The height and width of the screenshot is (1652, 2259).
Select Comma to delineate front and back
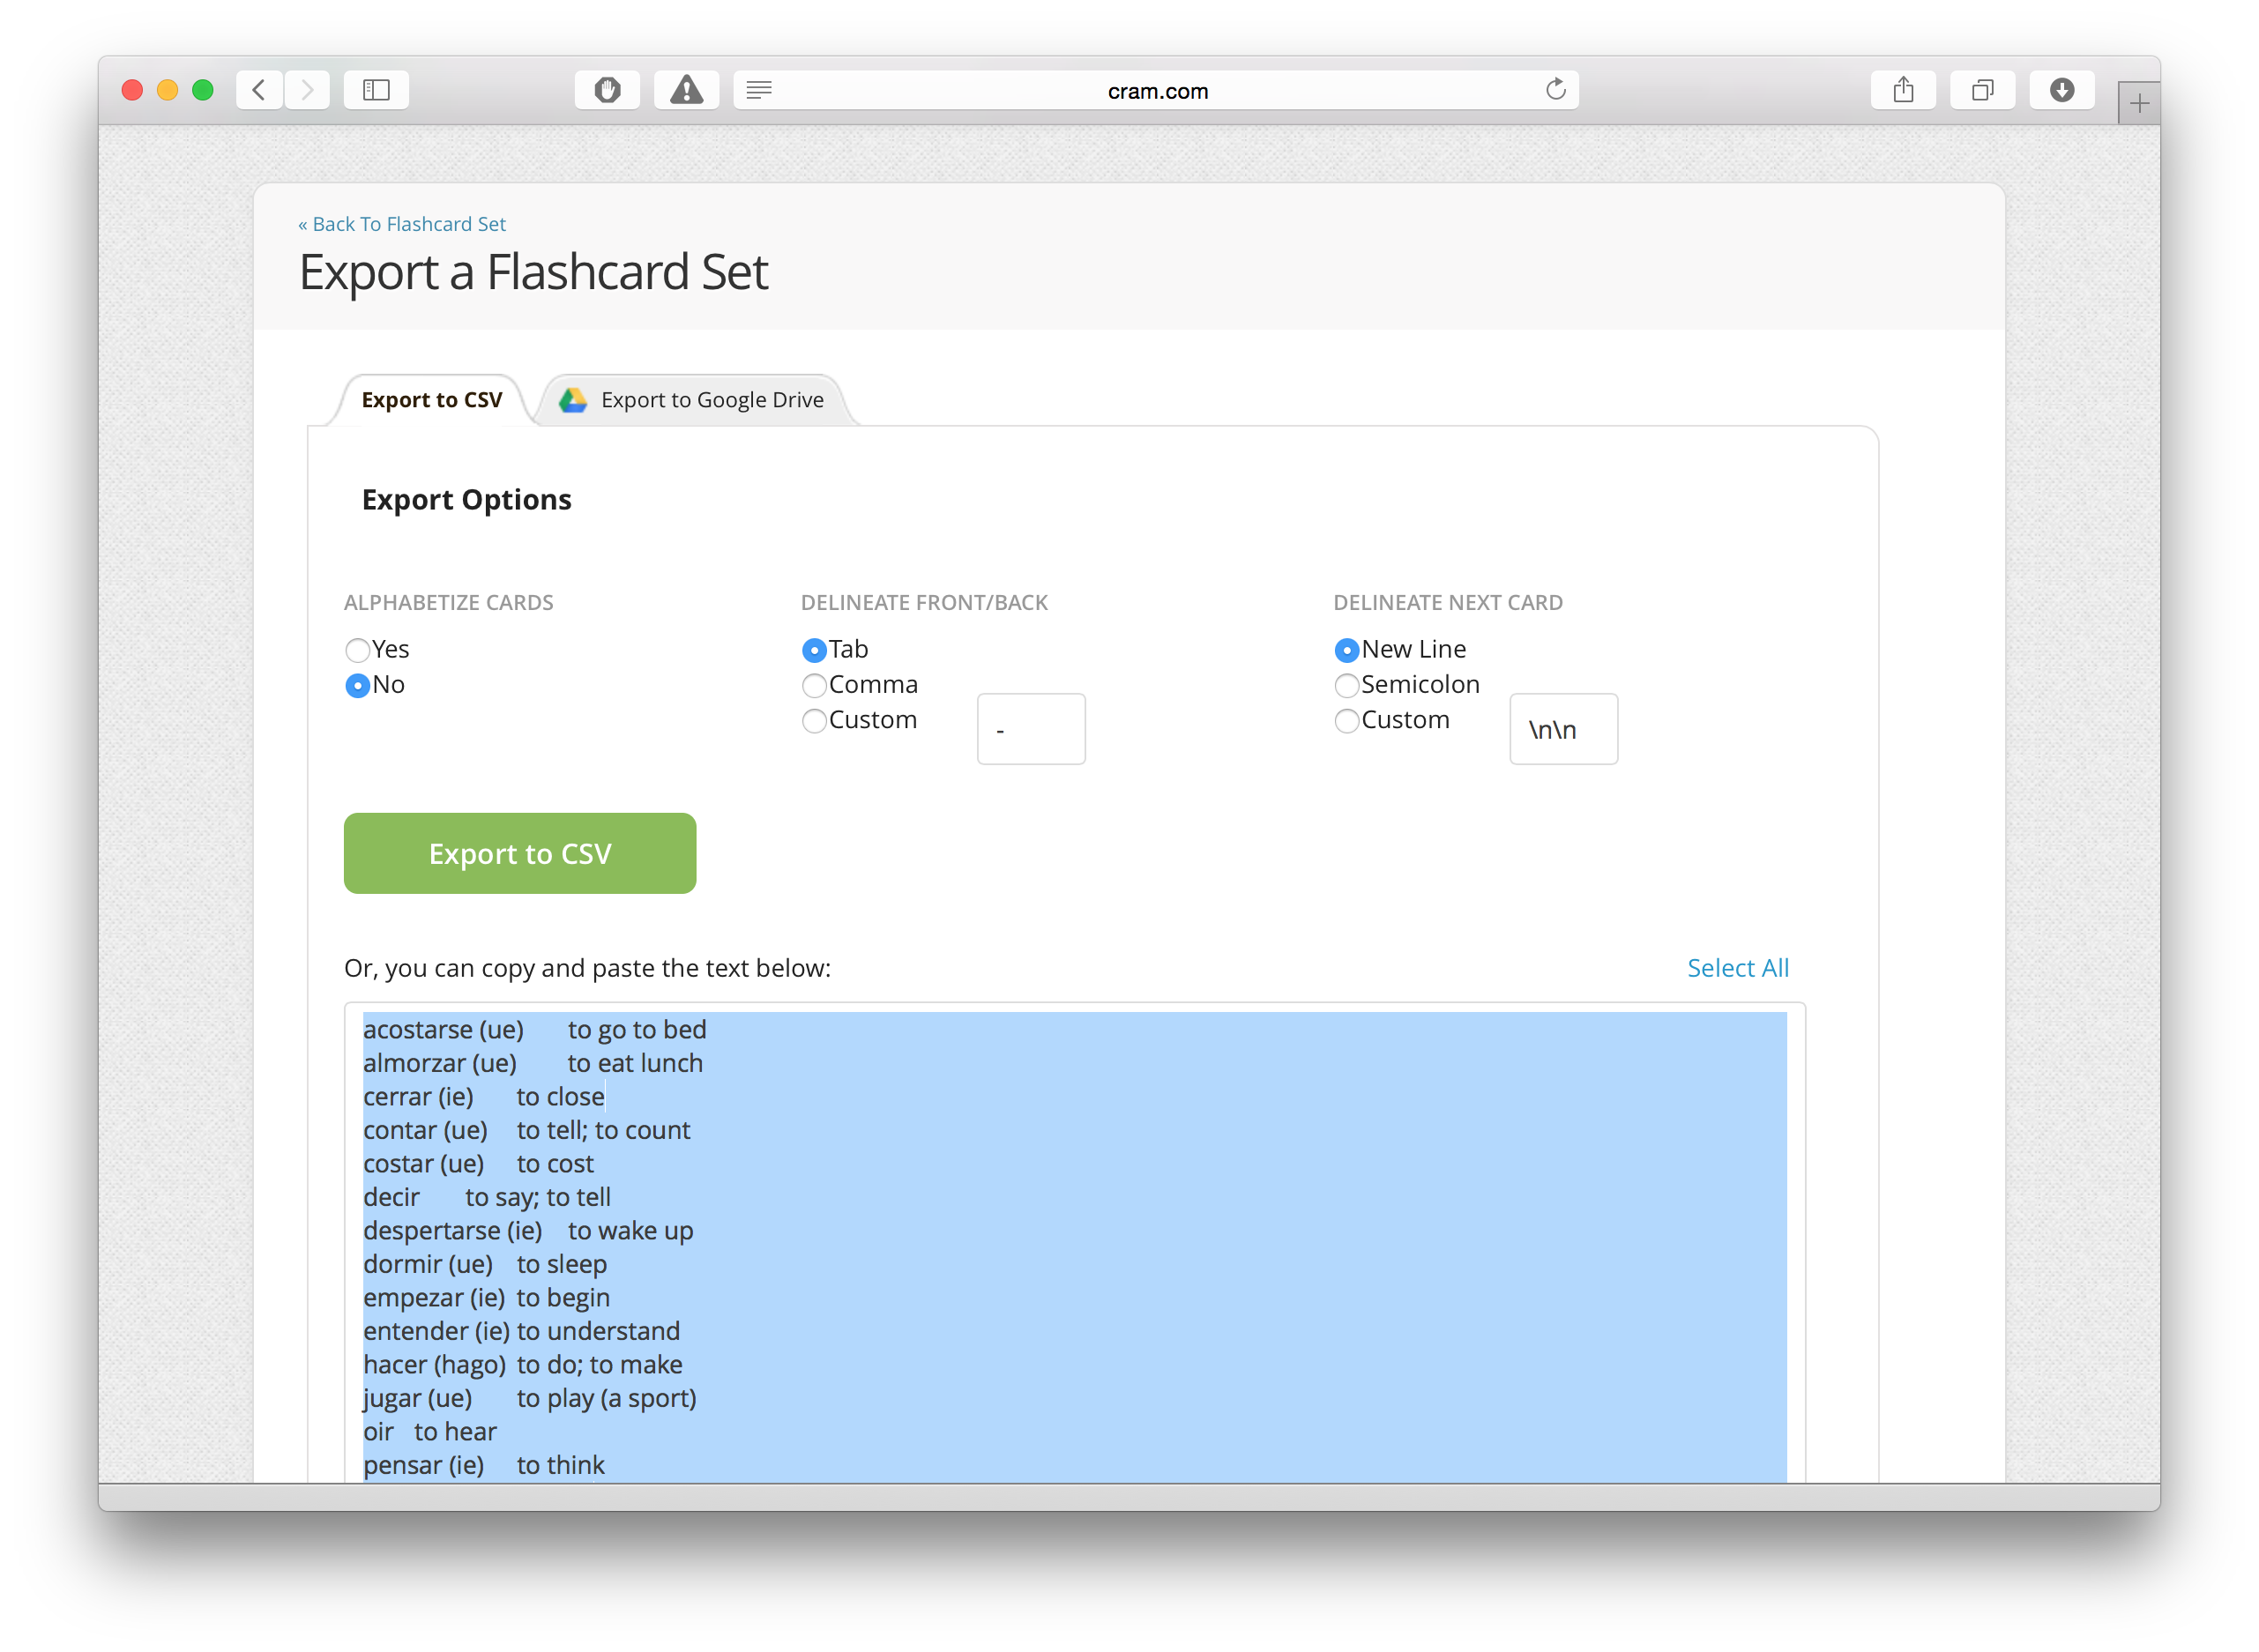(814, 686)
